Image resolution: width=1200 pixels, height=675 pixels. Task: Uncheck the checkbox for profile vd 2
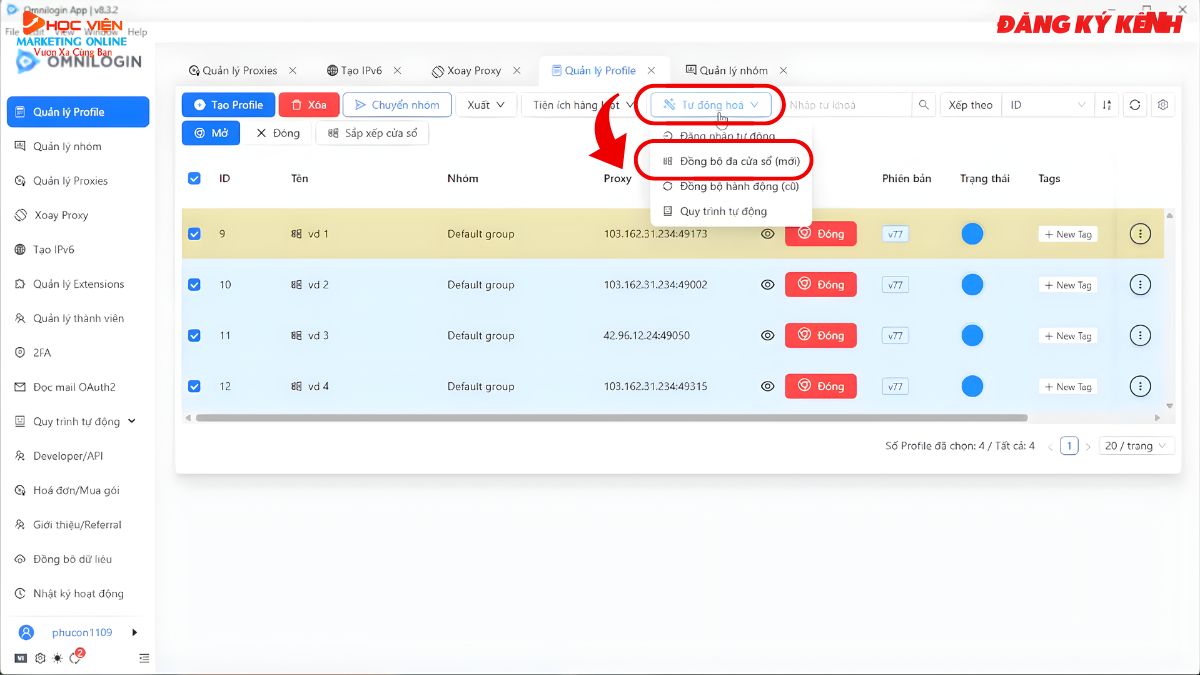click(x=194, y=285)
